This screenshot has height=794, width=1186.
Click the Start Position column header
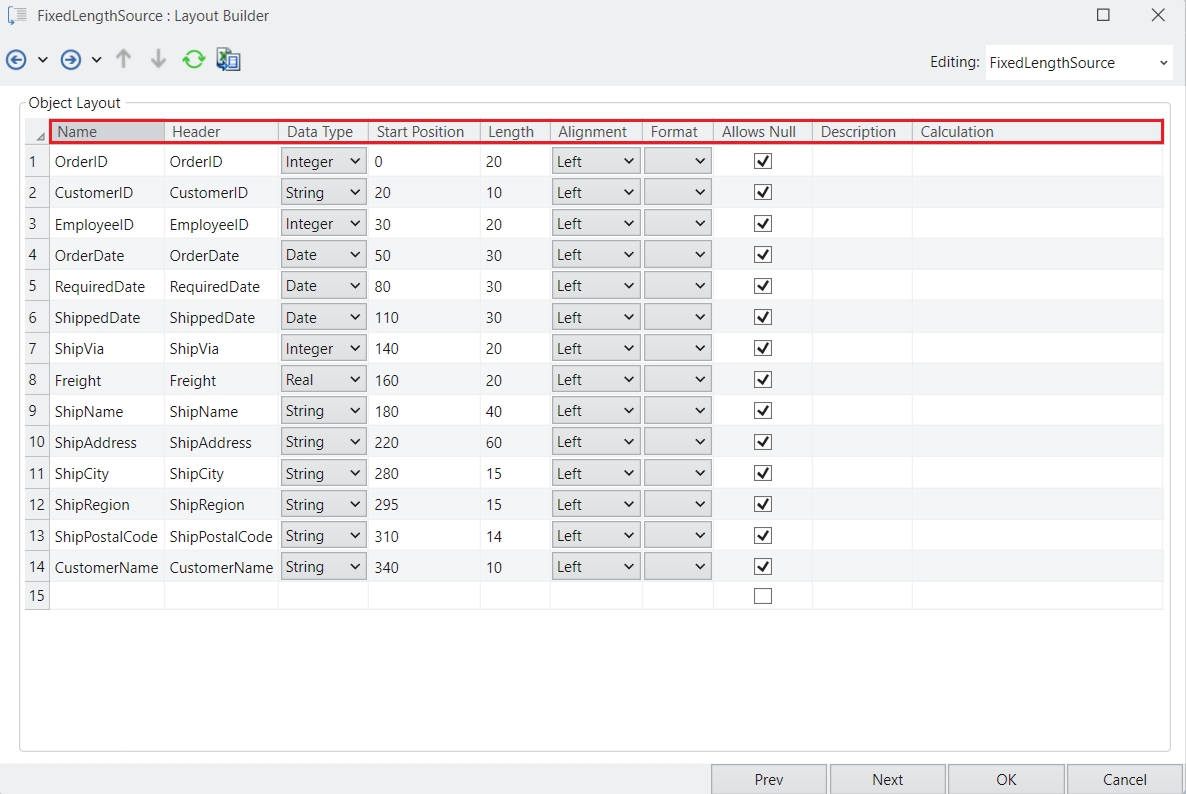point(421,132)
